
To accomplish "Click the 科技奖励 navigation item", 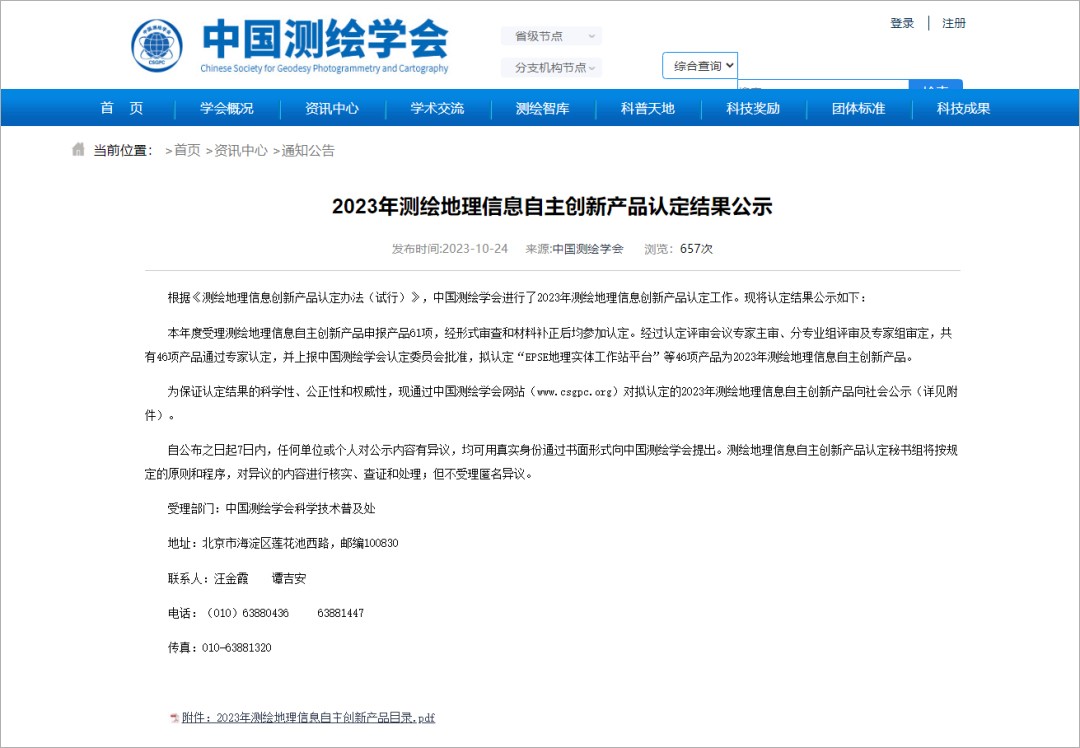I will pos(752,107).
